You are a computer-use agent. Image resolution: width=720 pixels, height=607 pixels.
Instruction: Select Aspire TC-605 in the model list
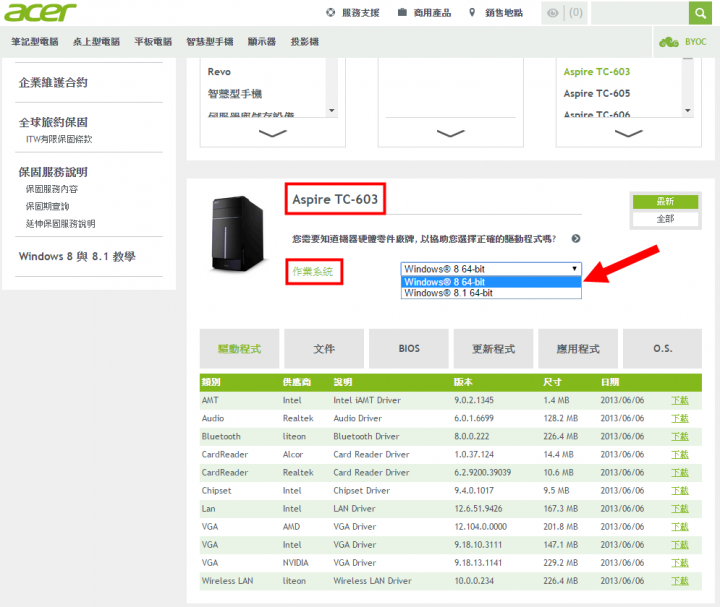point(596,94)
